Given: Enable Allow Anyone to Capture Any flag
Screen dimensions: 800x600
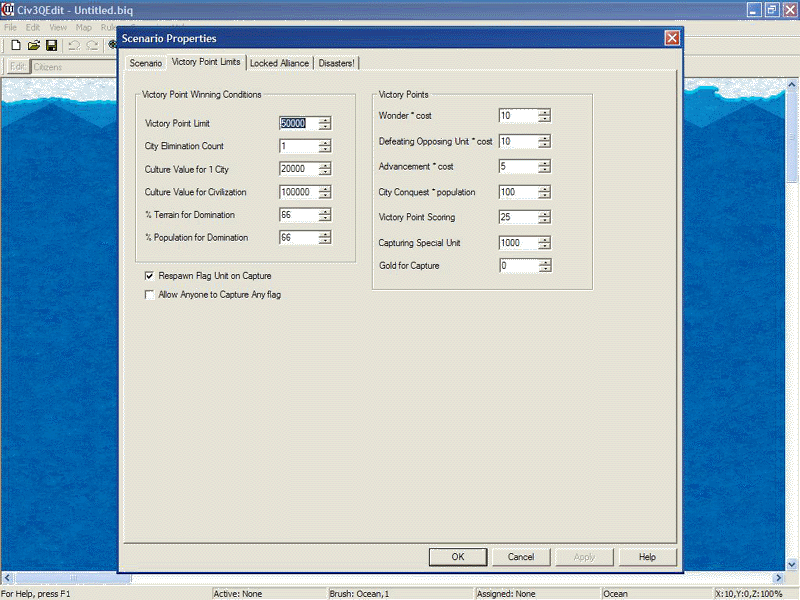Looking at the screenshot, I should [x=150, y=295].
